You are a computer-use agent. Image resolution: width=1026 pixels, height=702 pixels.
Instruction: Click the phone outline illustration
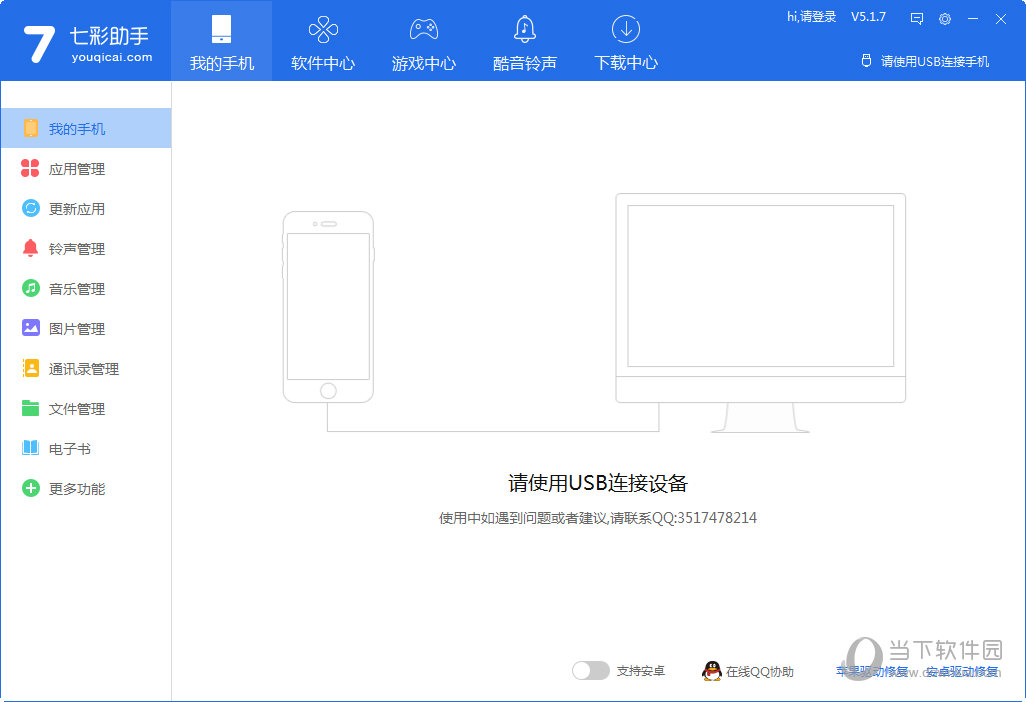point(328,307)
